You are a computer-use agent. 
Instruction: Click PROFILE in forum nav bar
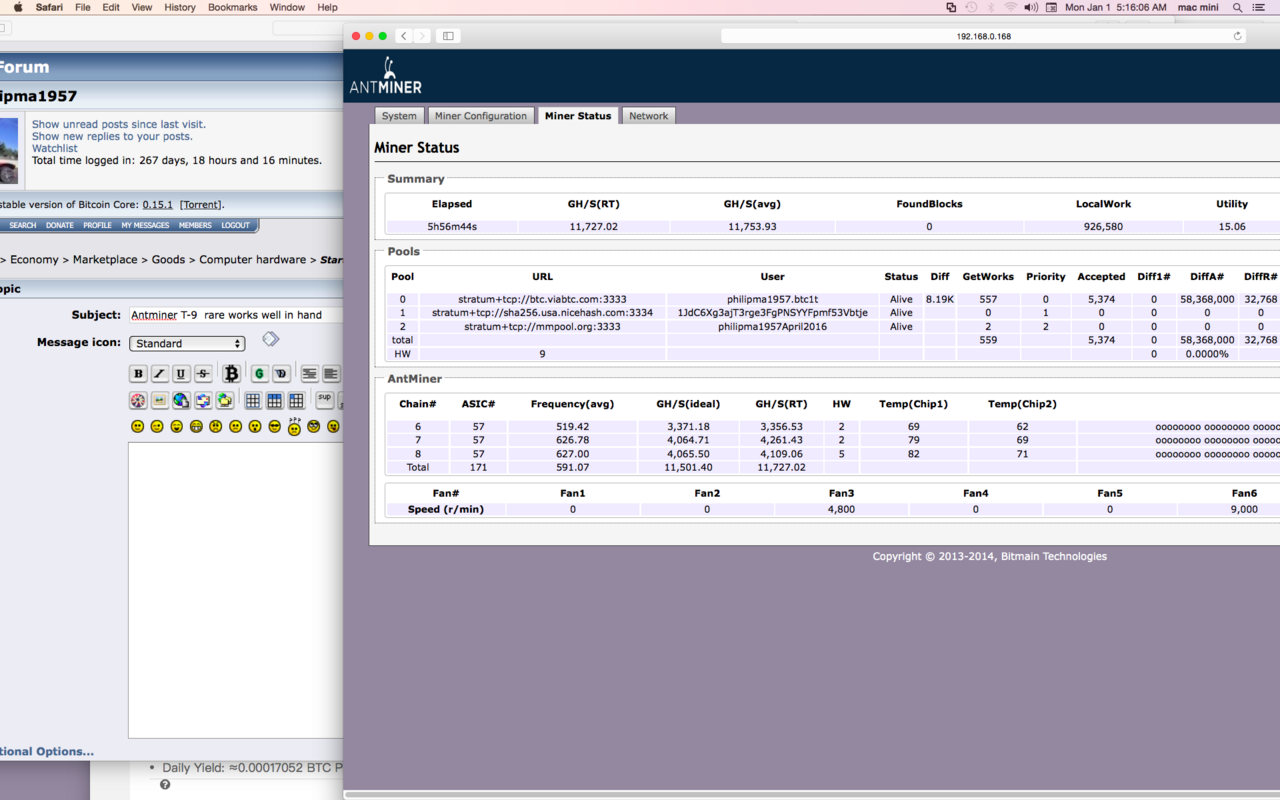(x=97, y=225)
